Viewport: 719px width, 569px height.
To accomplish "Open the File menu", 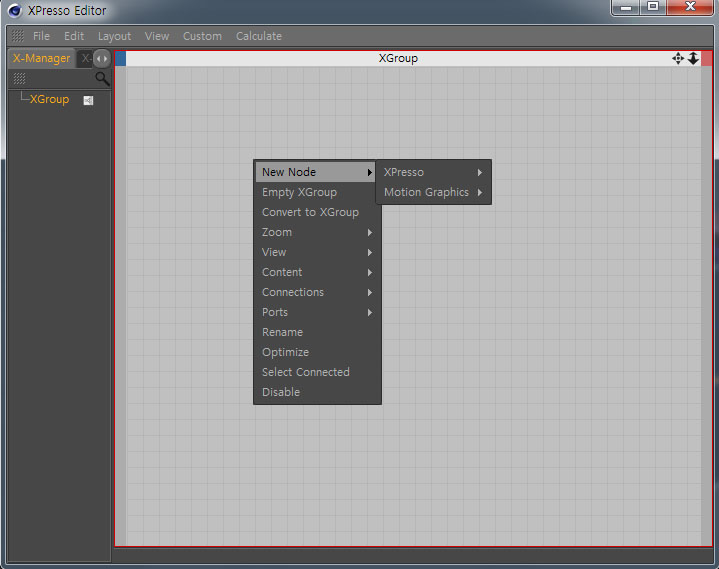I will [x=41, y=36].
